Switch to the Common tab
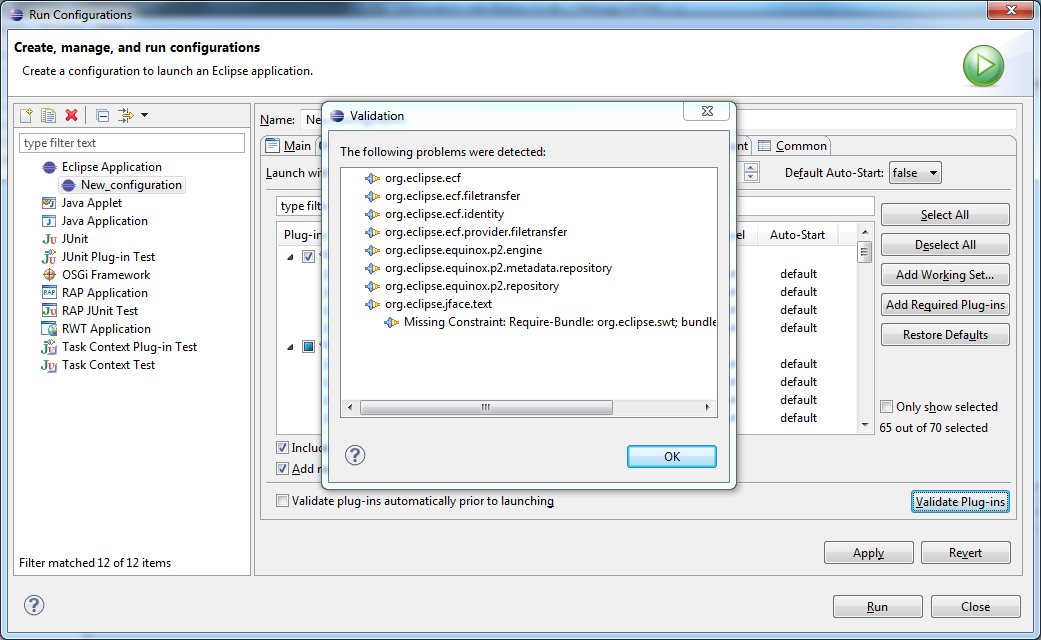Screen dimensions: 1041x640 coord(793,146)
